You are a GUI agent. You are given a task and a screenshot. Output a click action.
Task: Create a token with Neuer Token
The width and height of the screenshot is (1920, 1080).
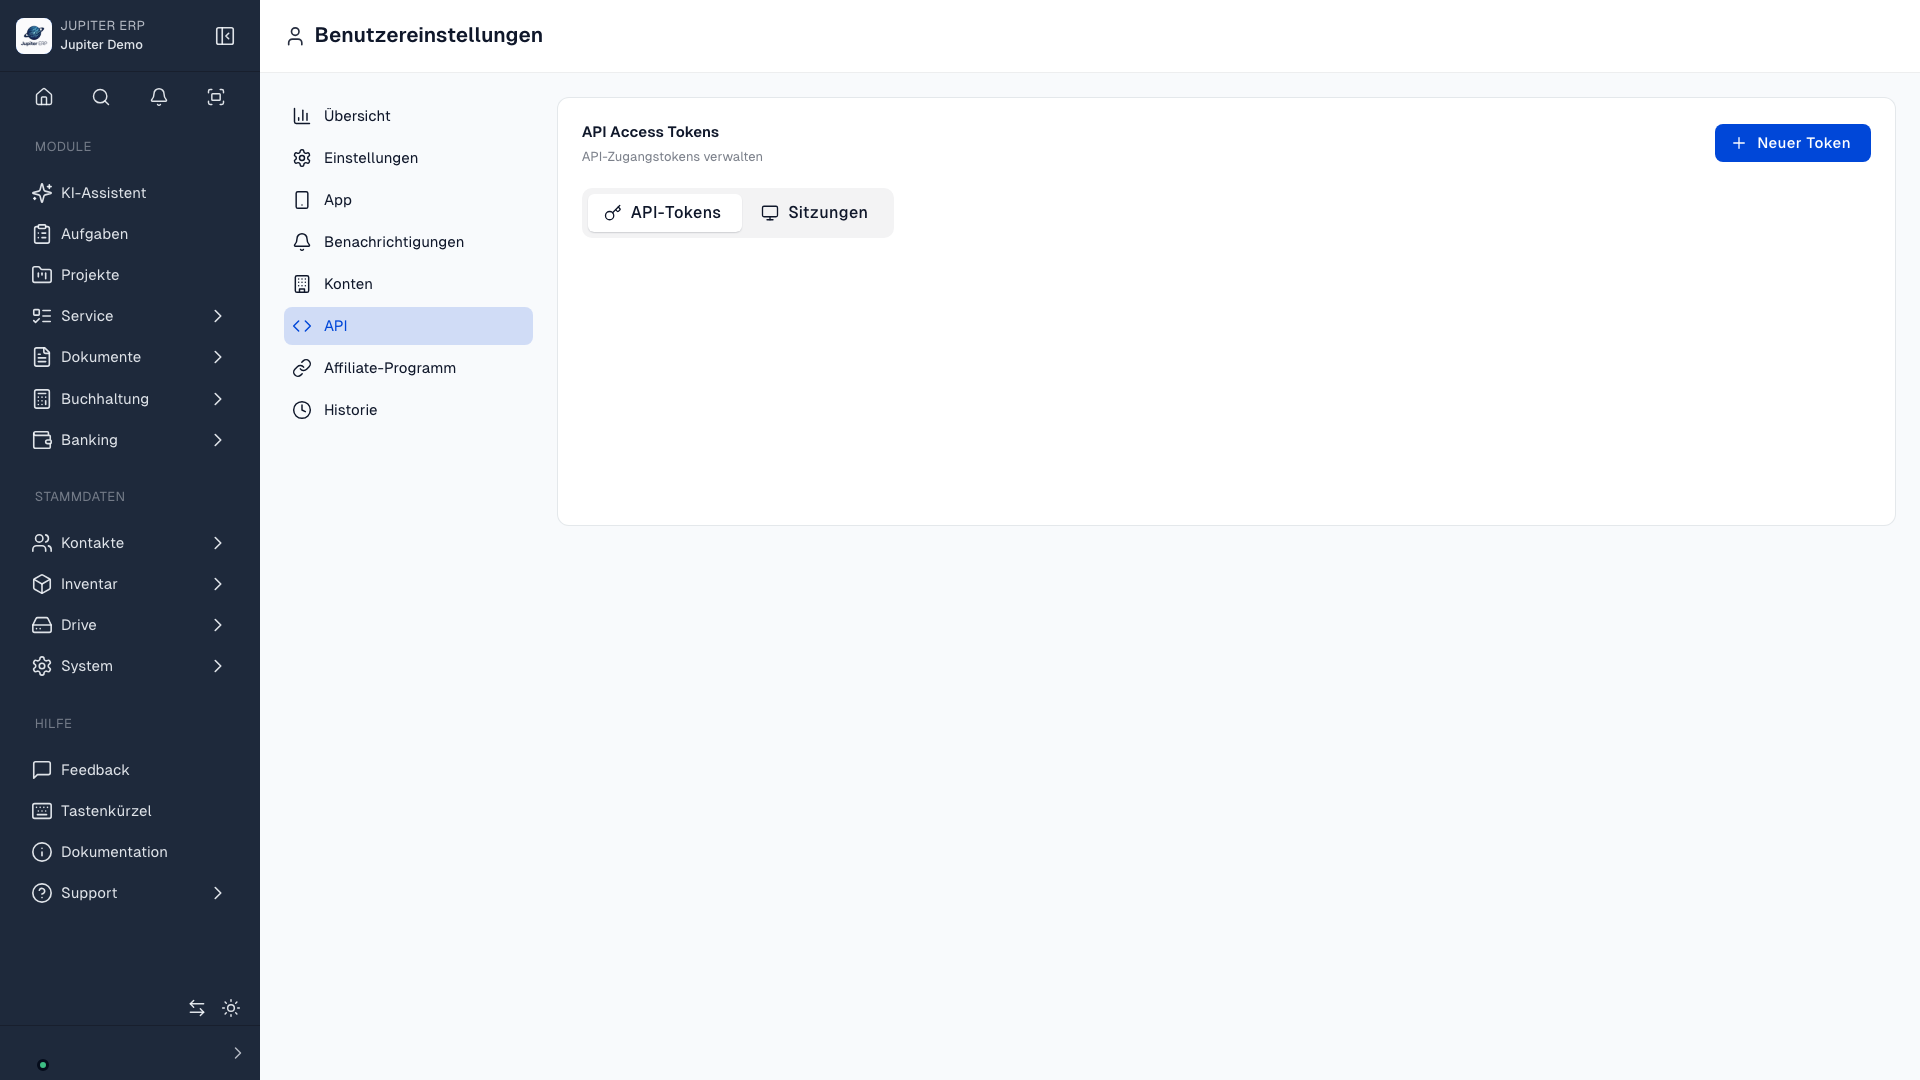click(x=1792, y=143)
